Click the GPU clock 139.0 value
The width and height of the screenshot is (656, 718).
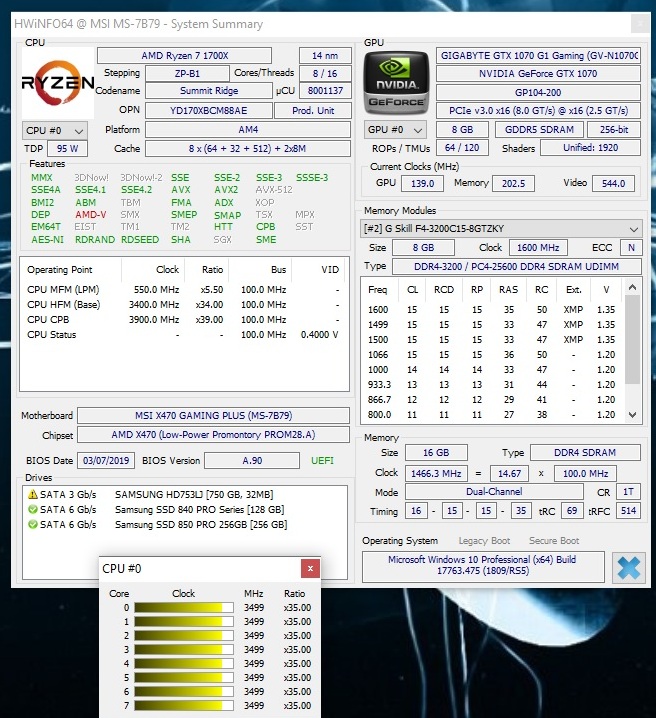pos(422,184)
